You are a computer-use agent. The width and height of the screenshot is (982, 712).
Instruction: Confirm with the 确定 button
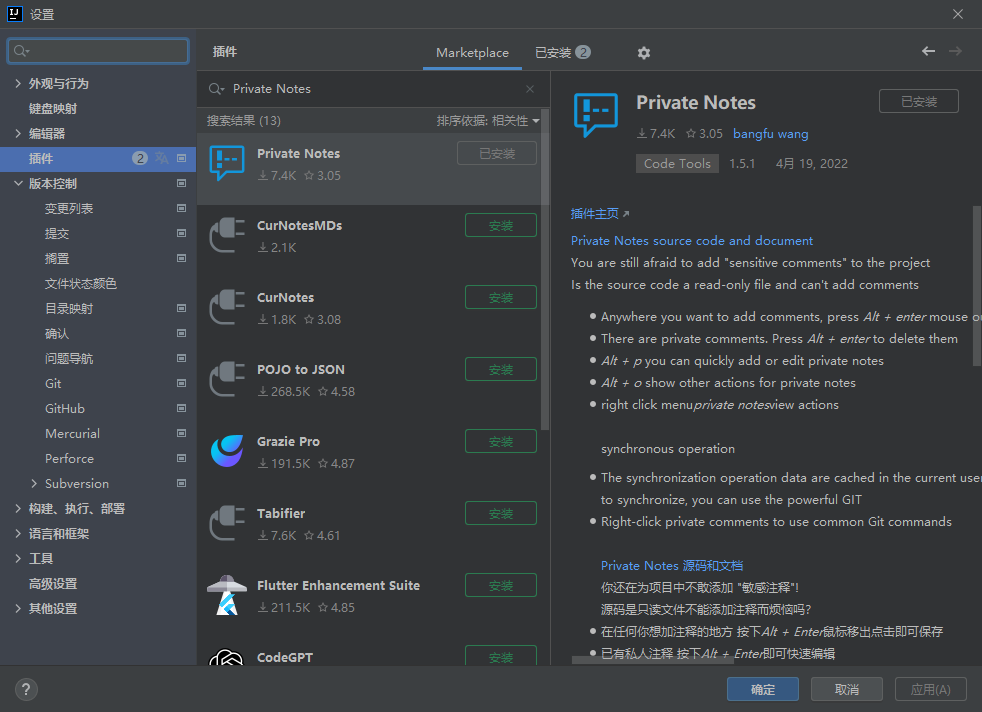click(763, 689)
